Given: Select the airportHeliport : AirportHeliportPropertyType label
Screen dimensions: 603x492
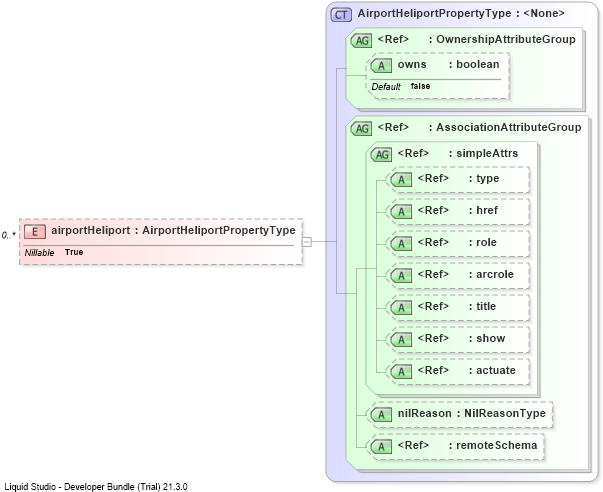Looking at the screenshot, I should (x=173, y=230).
